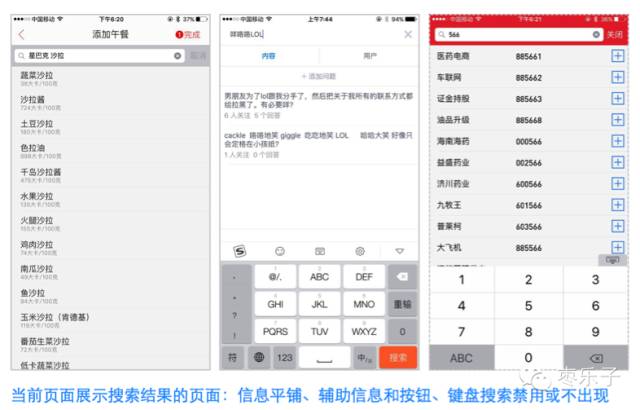The image size is (640, 410).
Task: Tap the Sogou keyboard backspace key
Action: [402, 277]
